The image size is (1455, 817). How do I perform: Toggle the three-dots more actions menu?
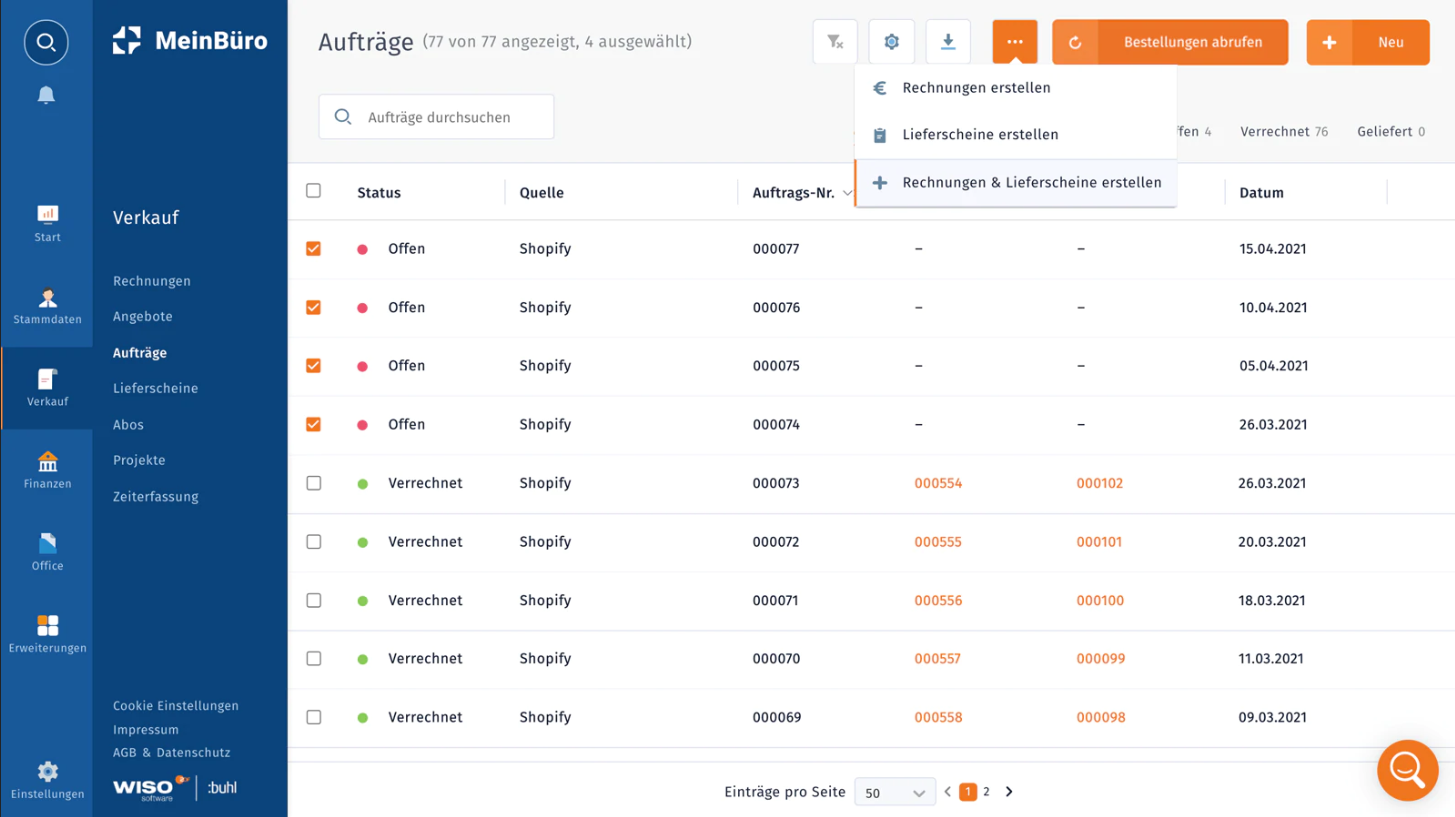coord(1015,42)
